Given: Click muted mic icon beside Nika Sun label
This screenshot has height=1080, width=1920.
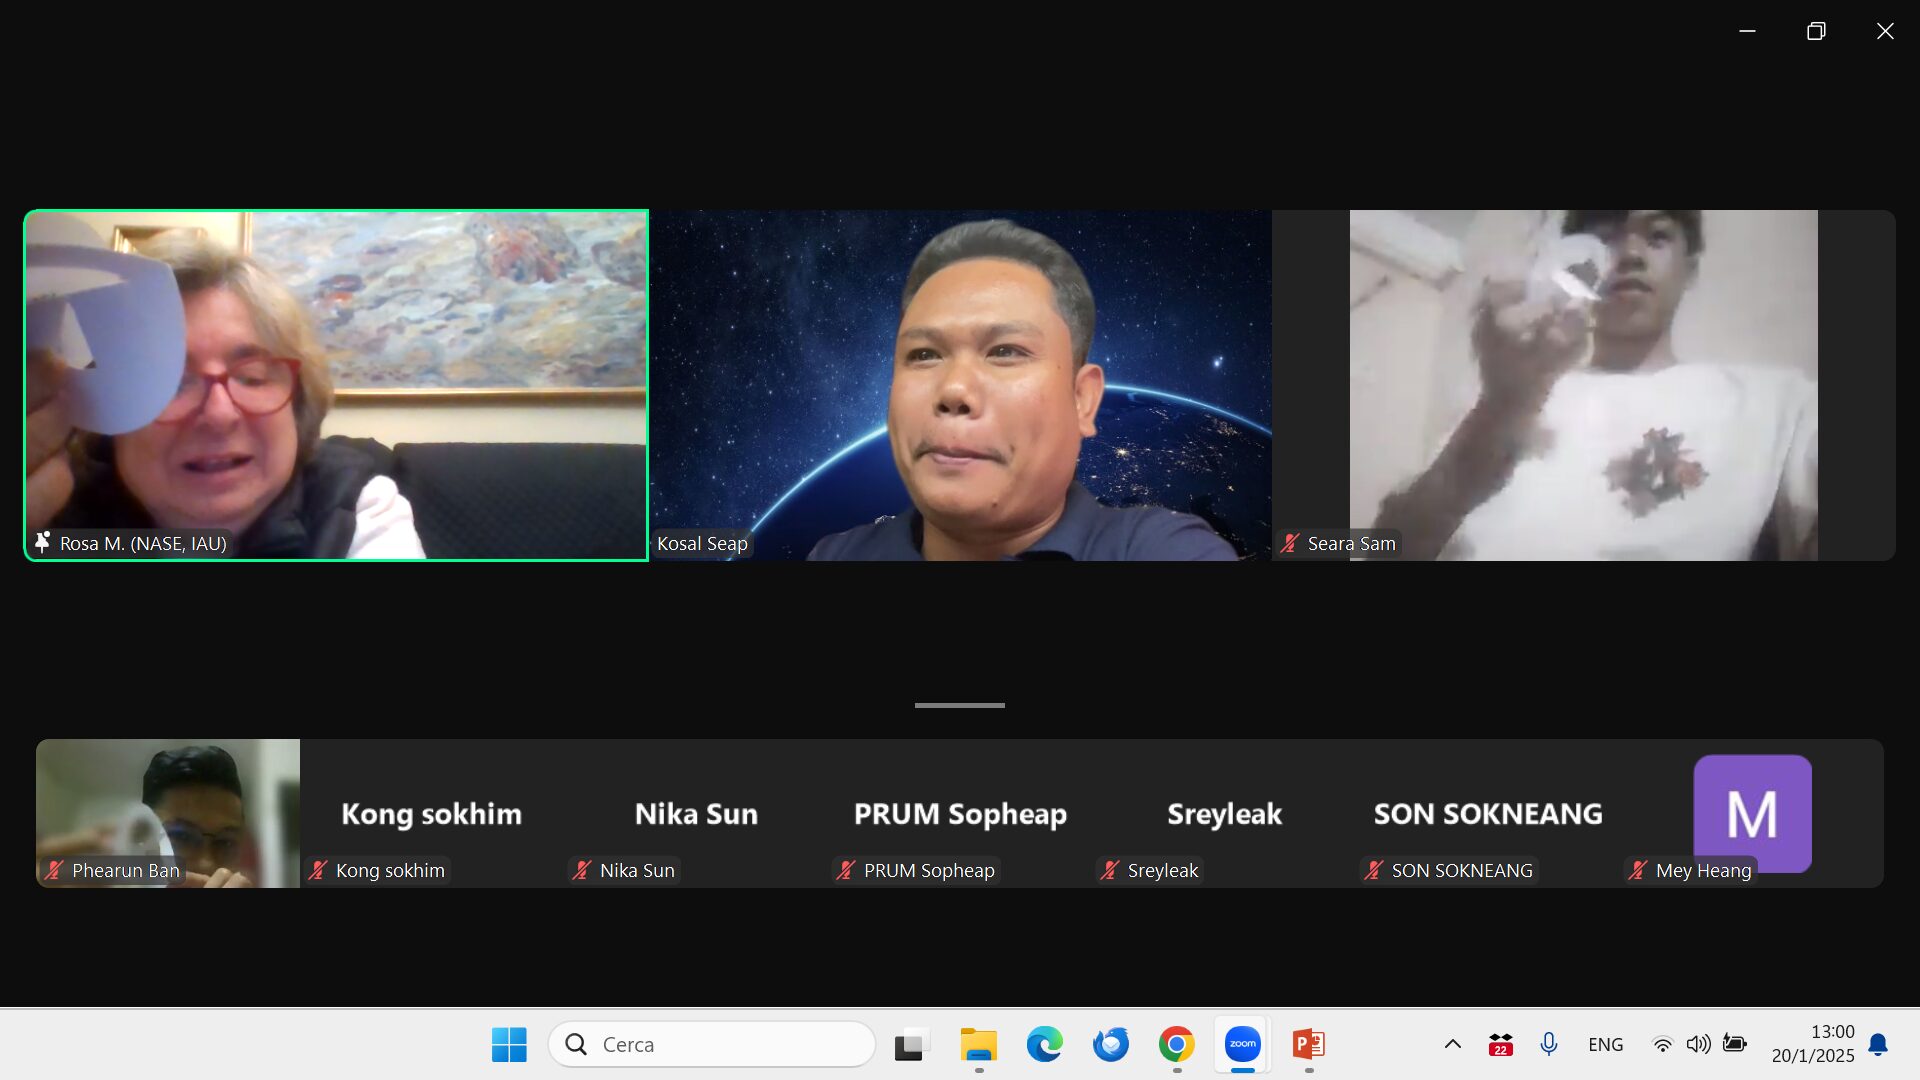Looking at the screenshot, I should coord(582,870).
